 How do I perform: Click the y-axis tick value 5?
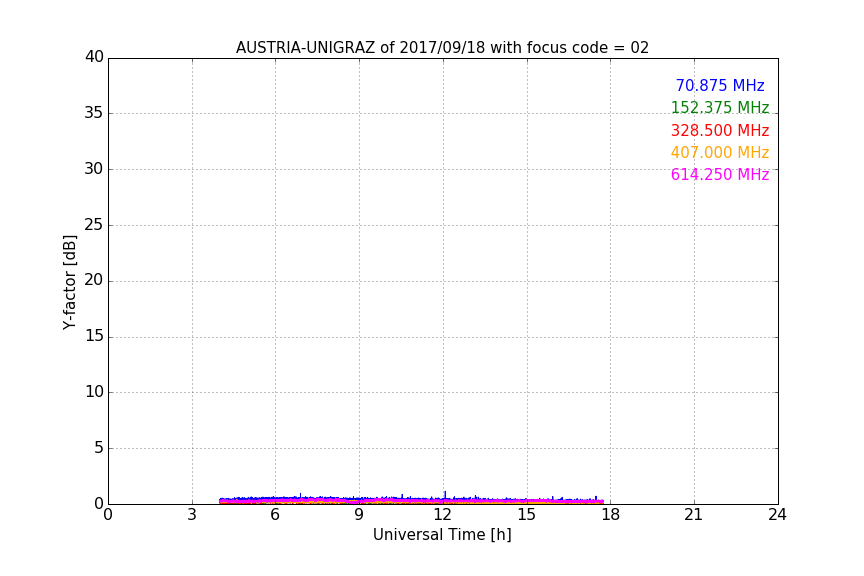(x=99, y=448)
